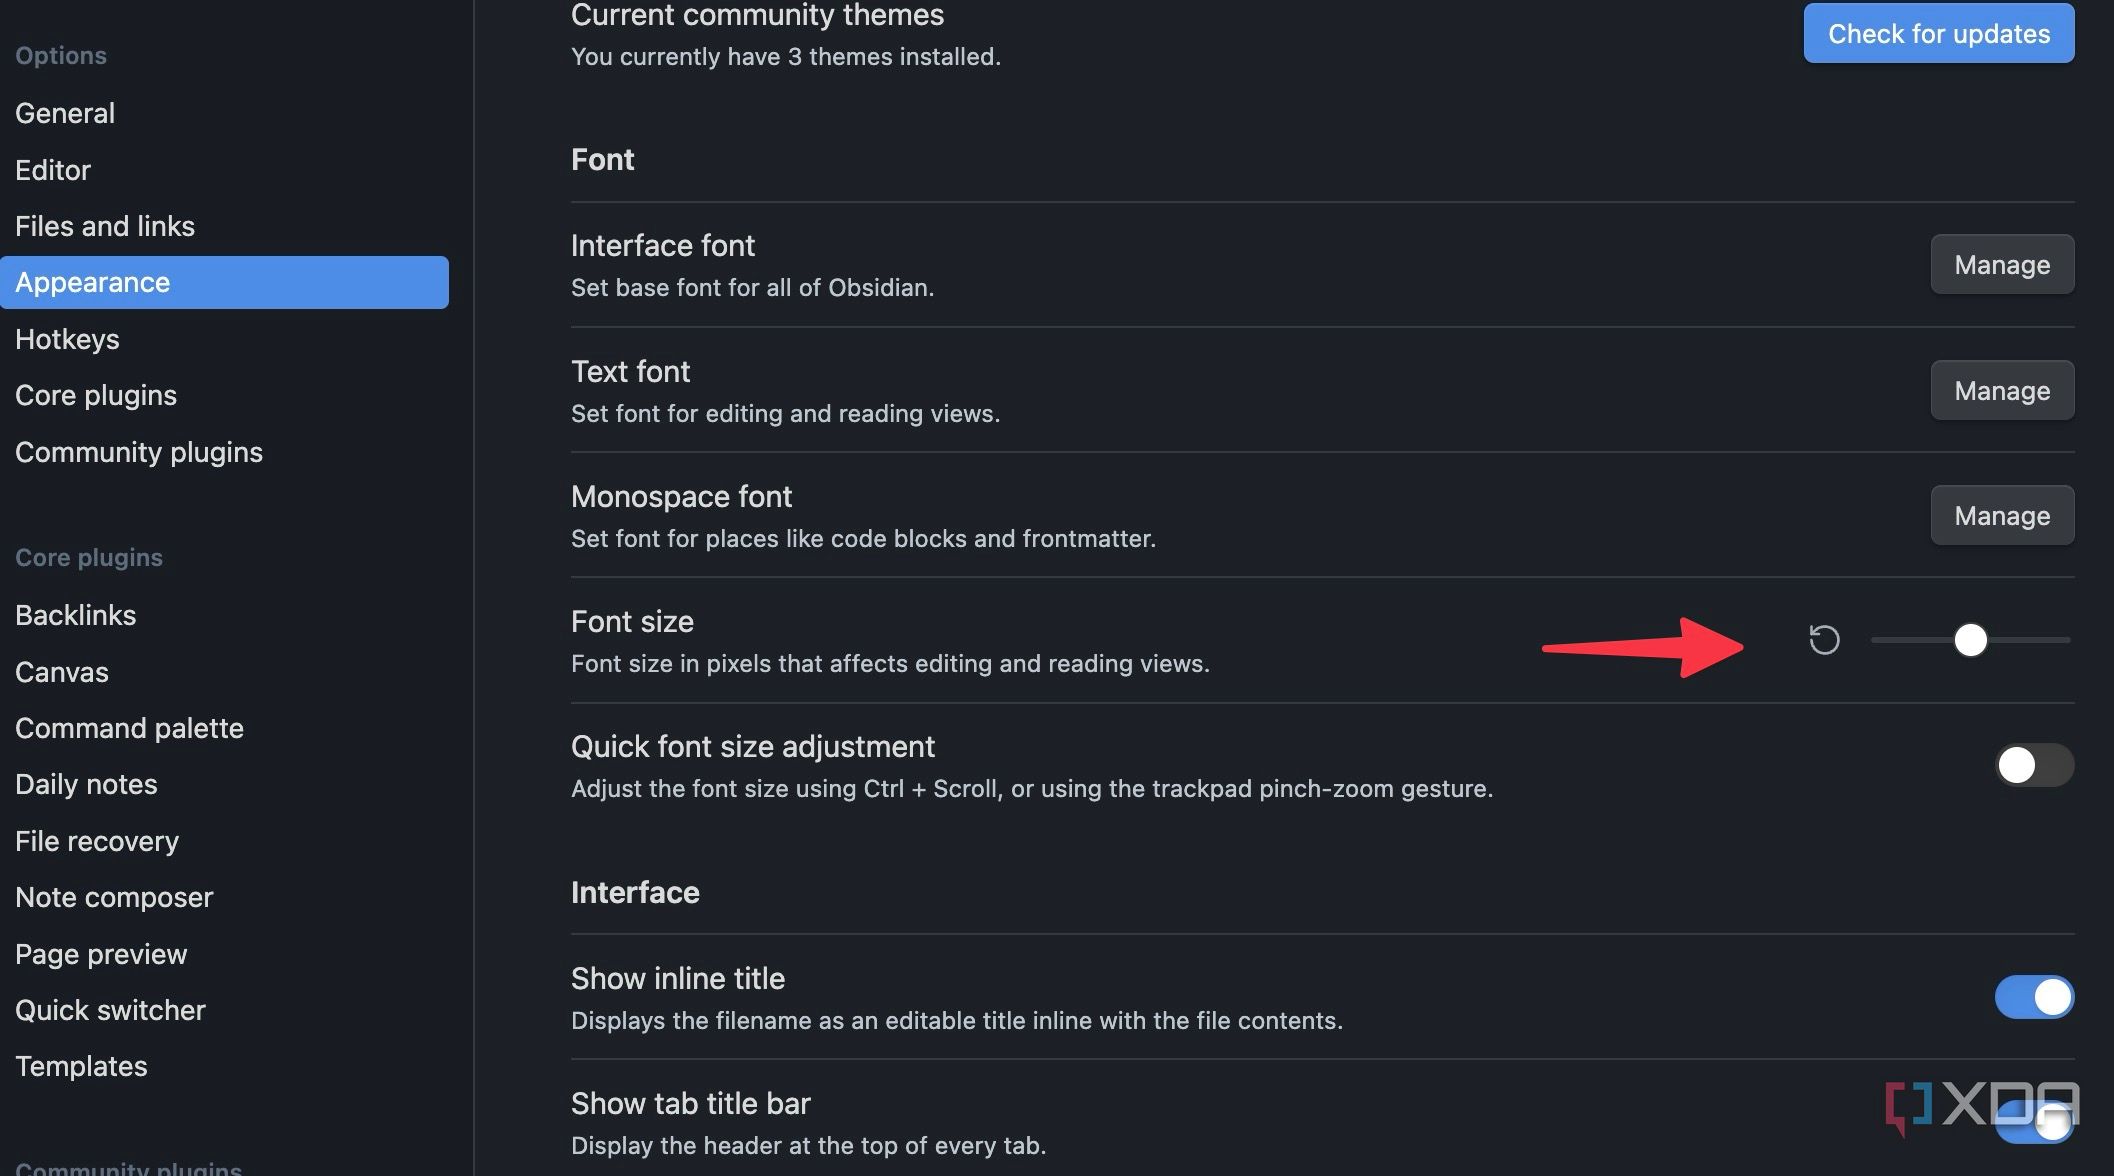2114x1176 pixels.
Task: Select Quick switcher settings
Action: [x=110, y=1010]
